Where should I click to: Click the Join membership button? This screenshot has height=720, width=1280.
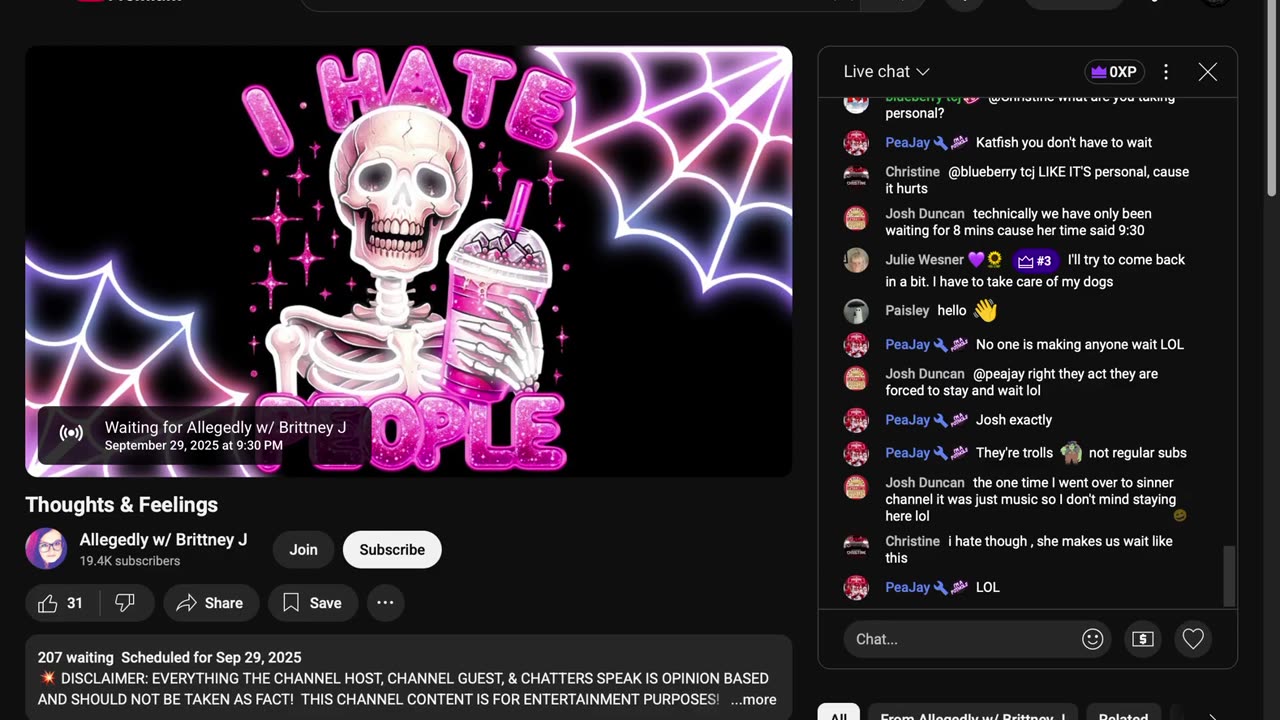(303, 550)
